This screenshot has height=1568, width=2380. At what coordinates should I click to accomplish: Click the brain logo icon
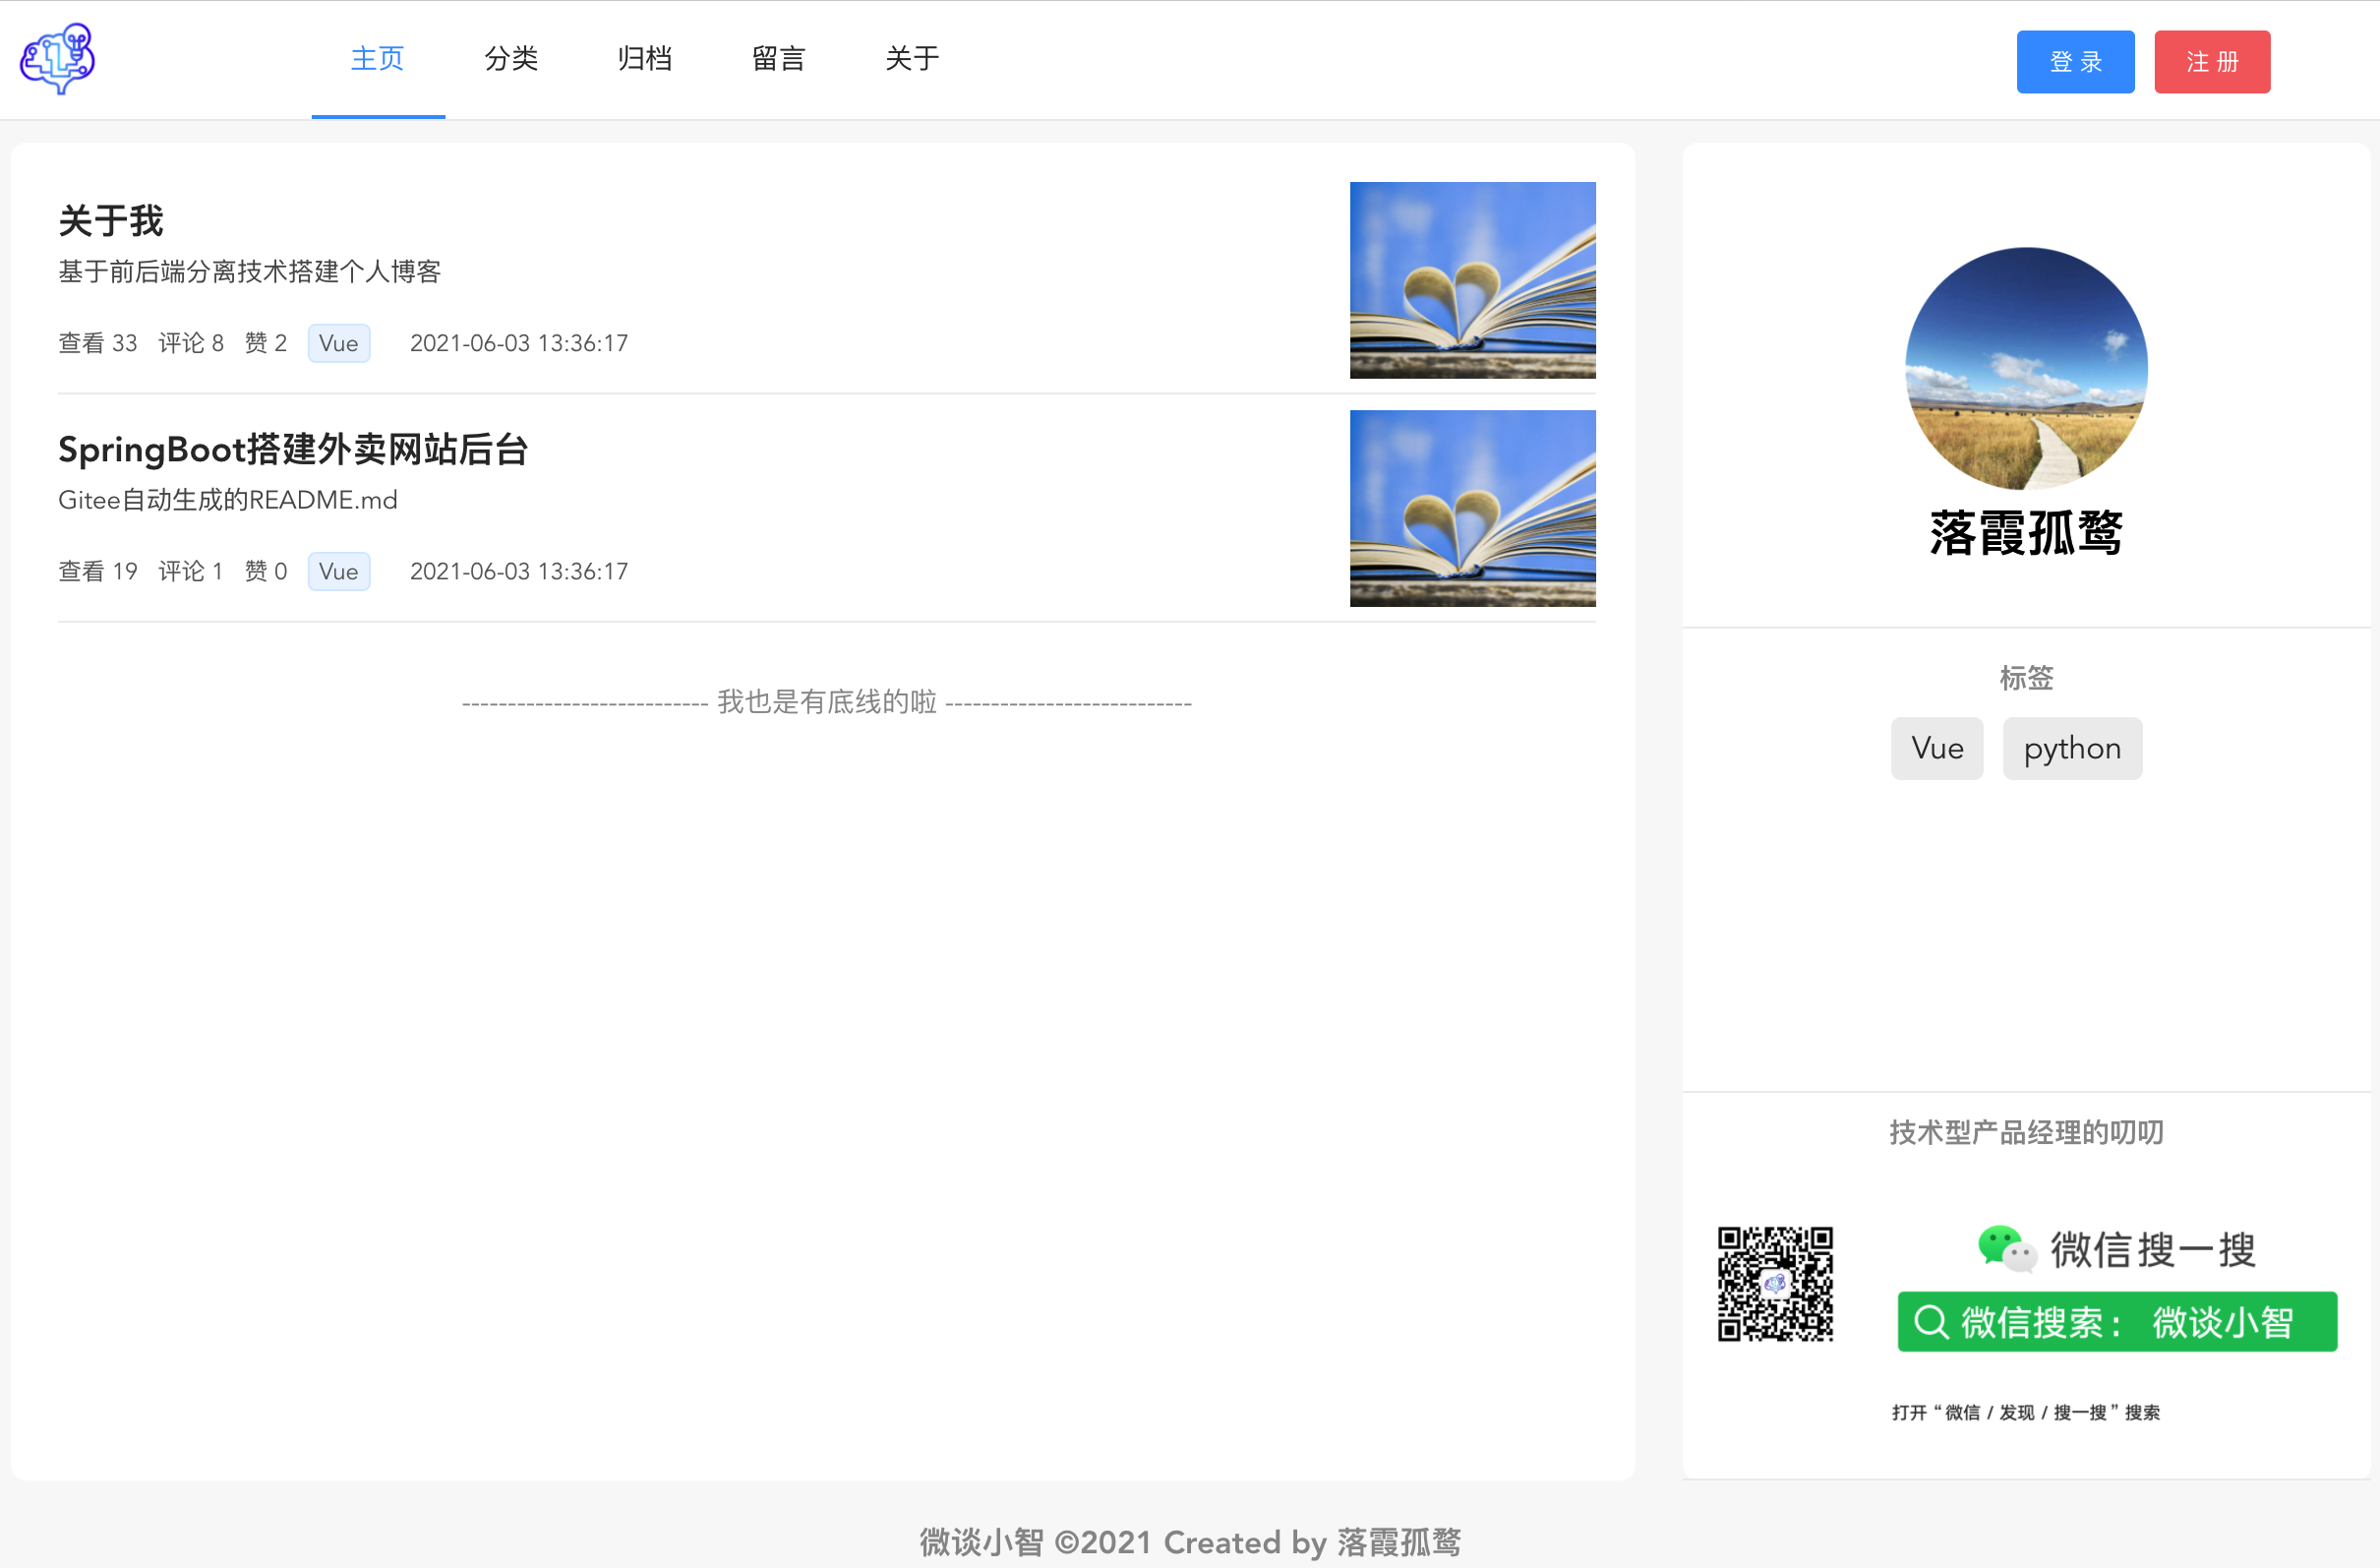point(58,59)
